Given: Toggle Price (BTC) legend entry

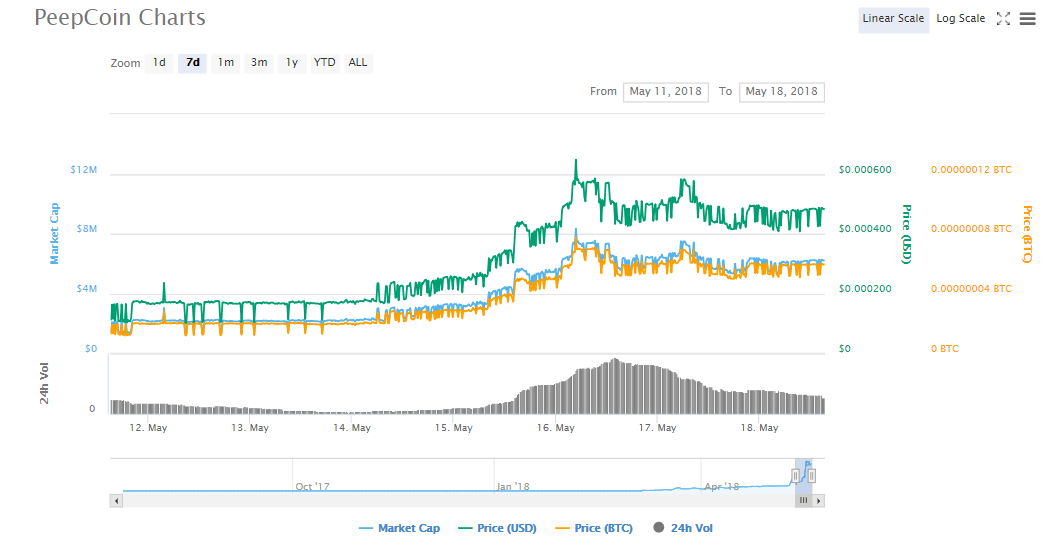Looking at the screenshot, I should click(x=592, y=528).
